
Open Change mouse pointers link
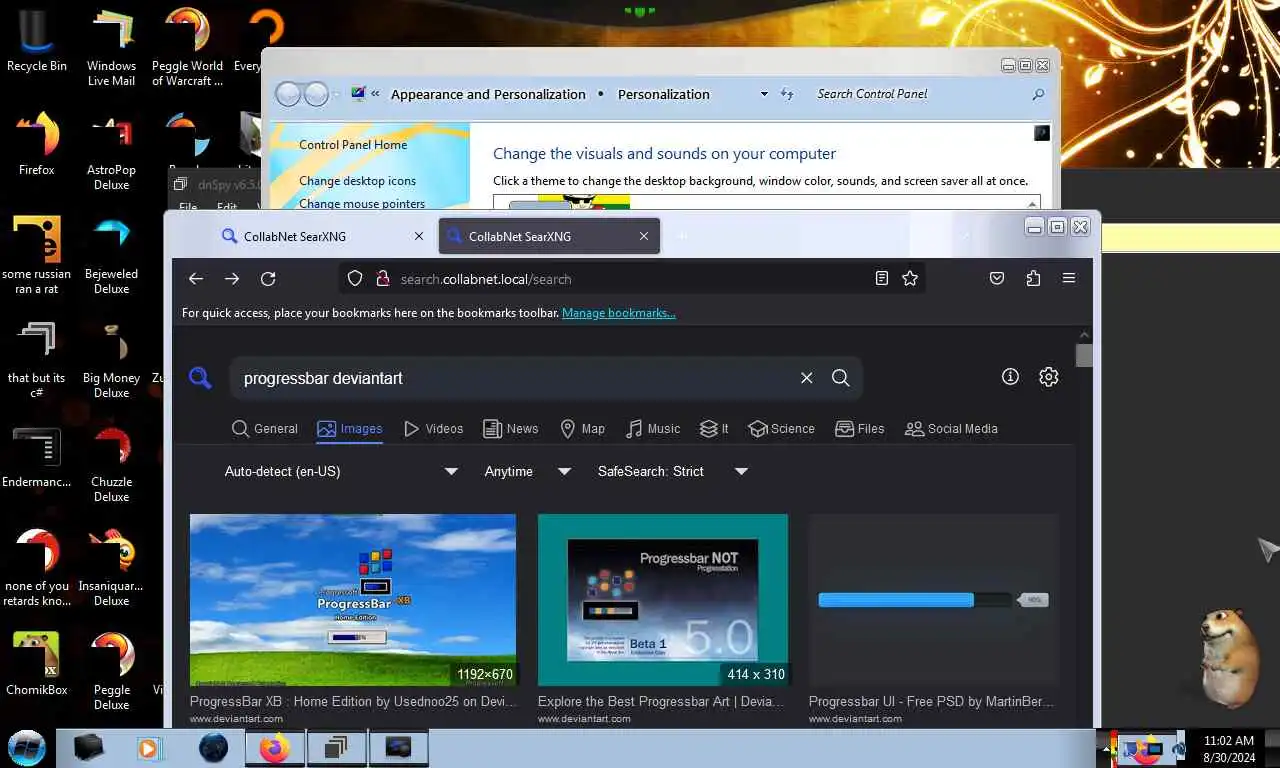(362, 204)
